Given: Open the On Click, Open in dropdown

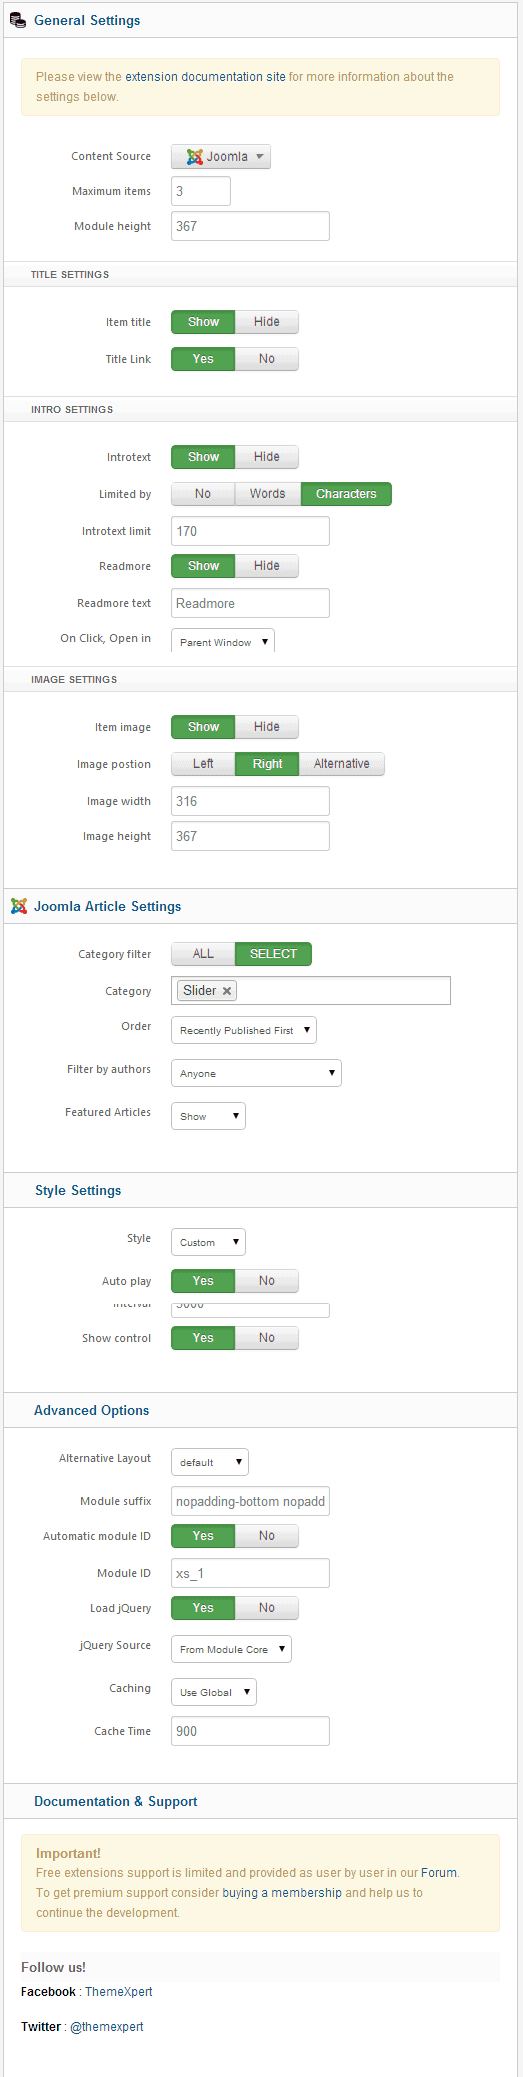Looking at the screenshot, I should pos(223,642).
